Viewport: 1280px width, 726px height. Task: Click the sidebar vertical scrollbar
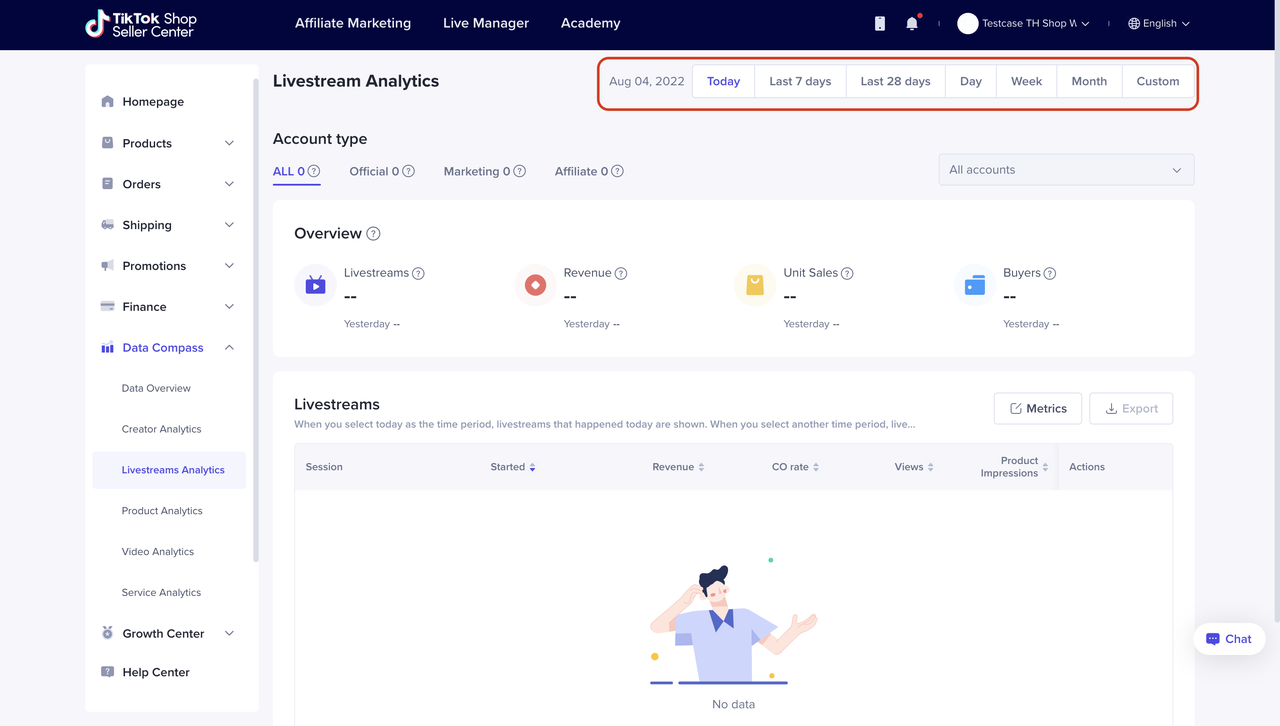click(x=256, y=320)
